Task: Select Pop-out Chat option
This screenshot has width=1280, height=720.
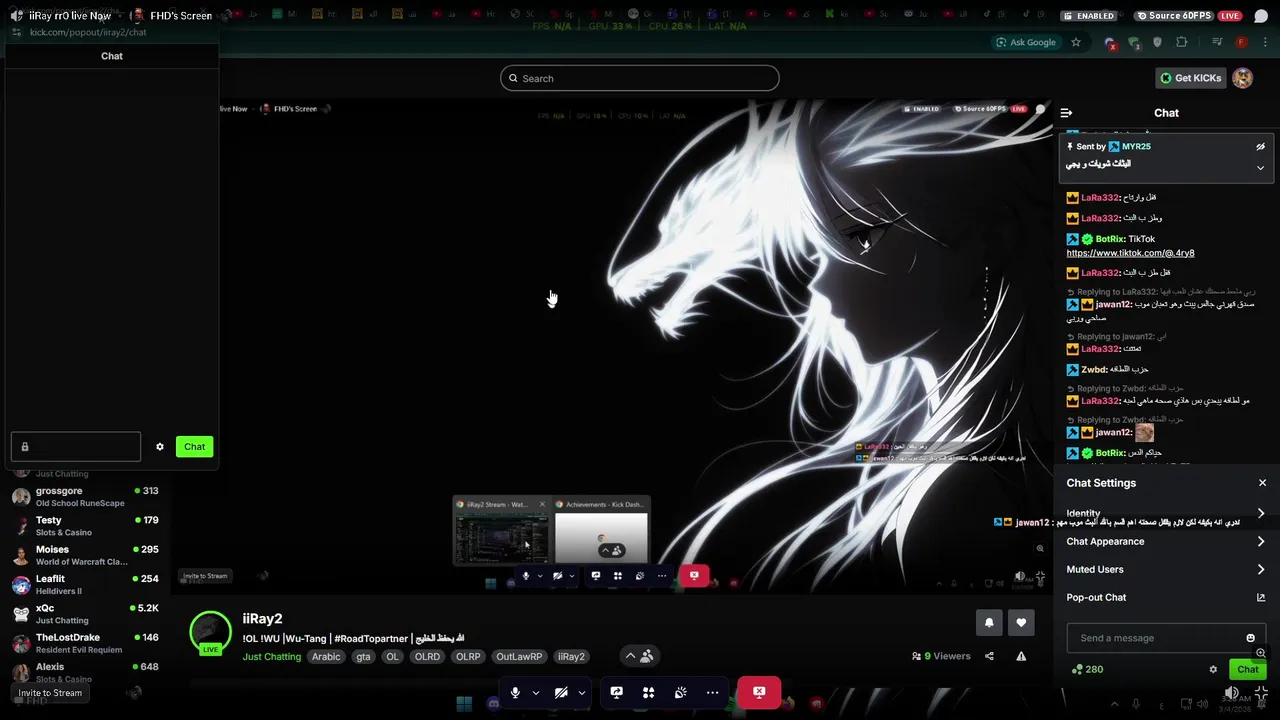Action: pyautogui.click(x=1165, y=597)
